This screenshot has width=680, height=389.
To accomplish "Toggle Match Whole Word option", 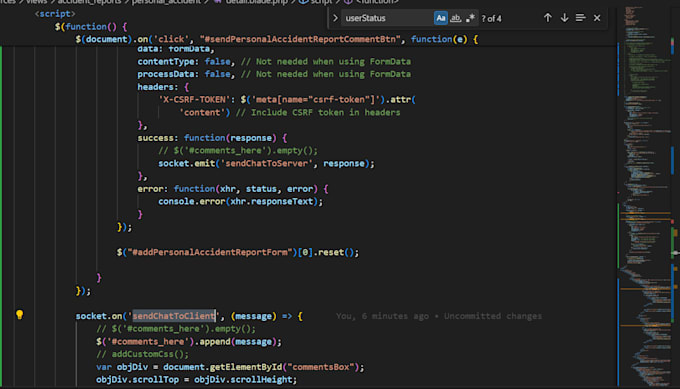I will [455, 18].
